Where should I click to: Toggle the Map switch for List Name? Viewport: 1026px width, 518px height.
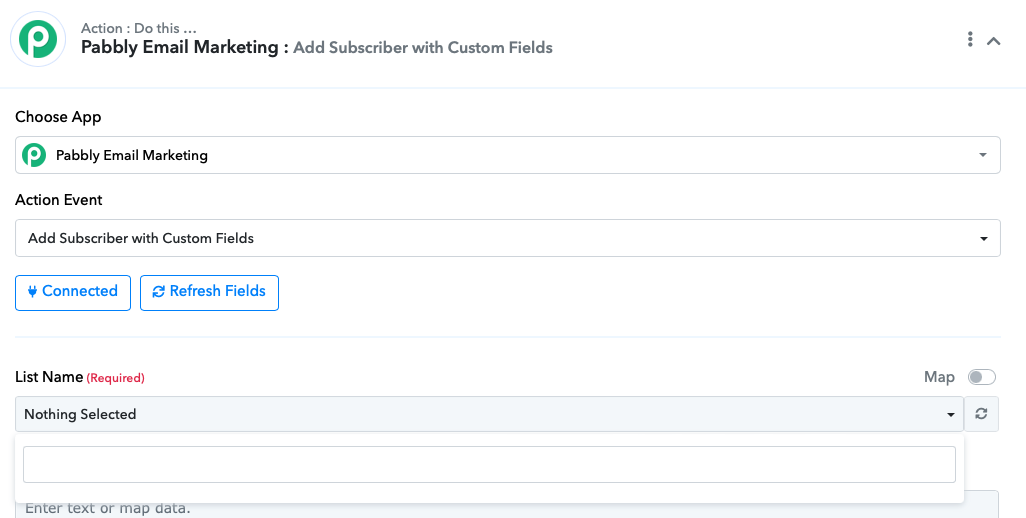click(982, 377)
